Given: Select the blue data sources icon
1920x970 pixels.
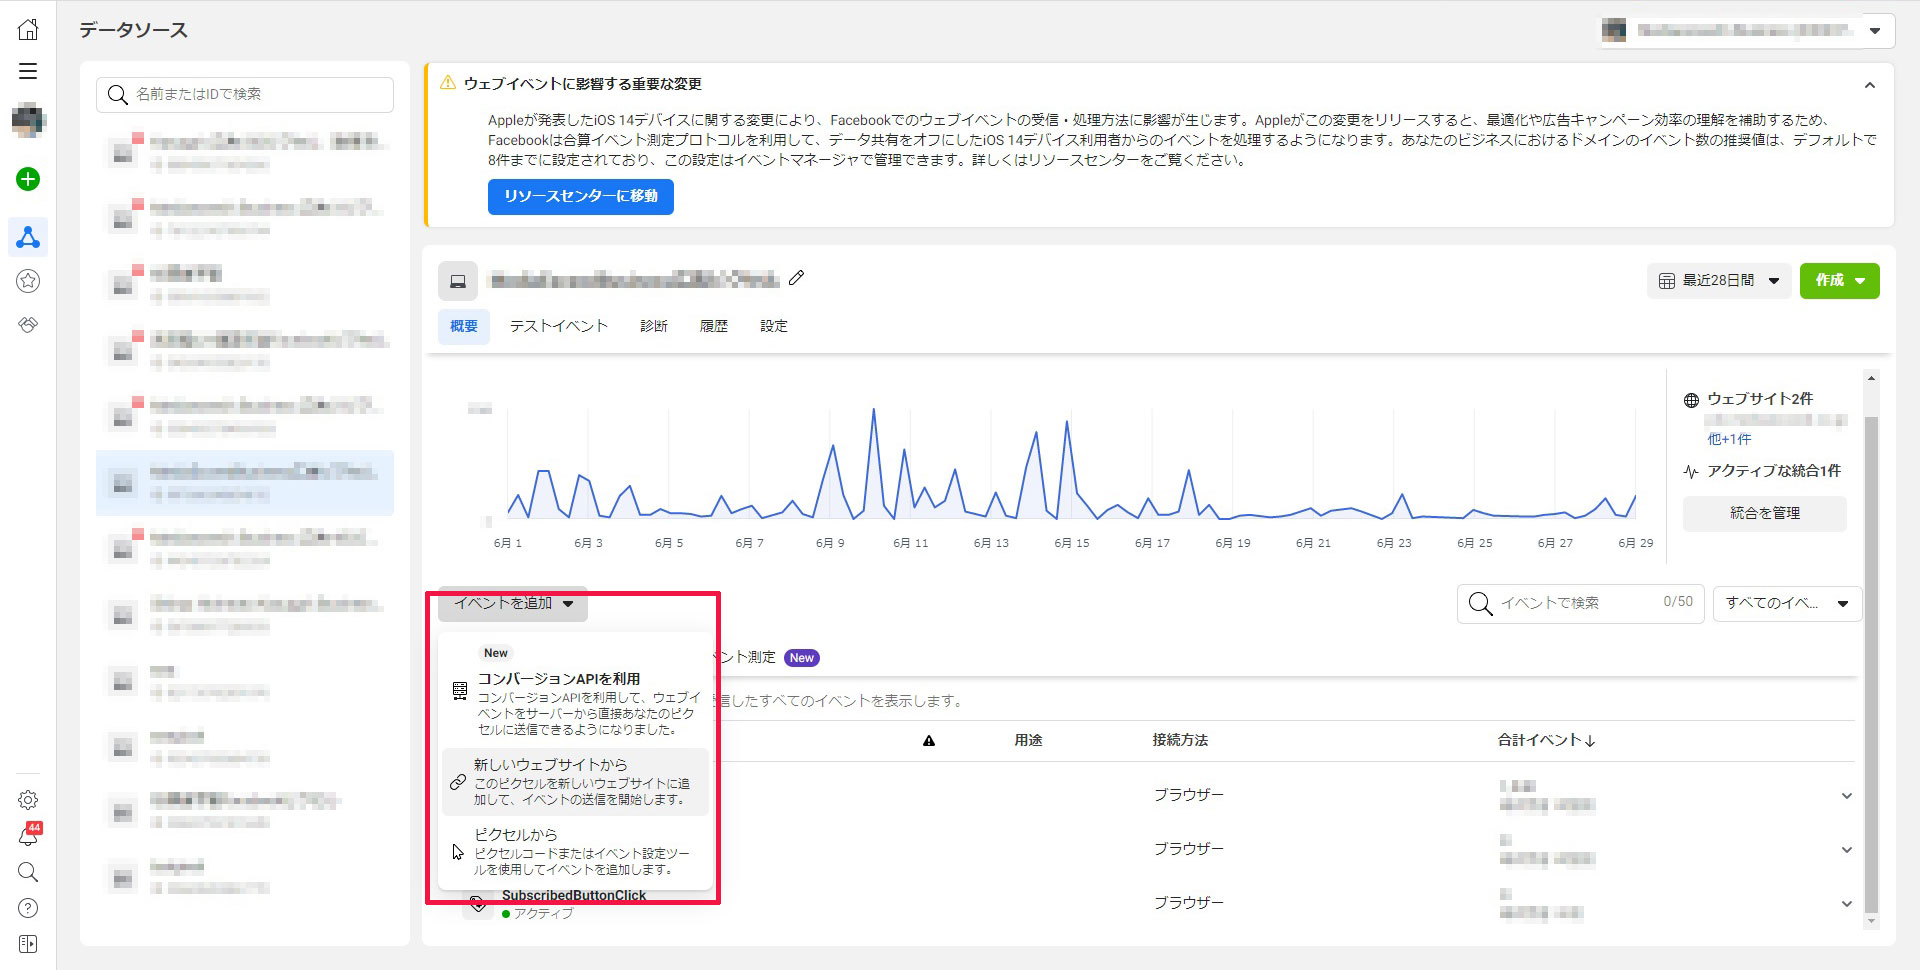Looking at the screenshot, I should (x=28, y=237).
